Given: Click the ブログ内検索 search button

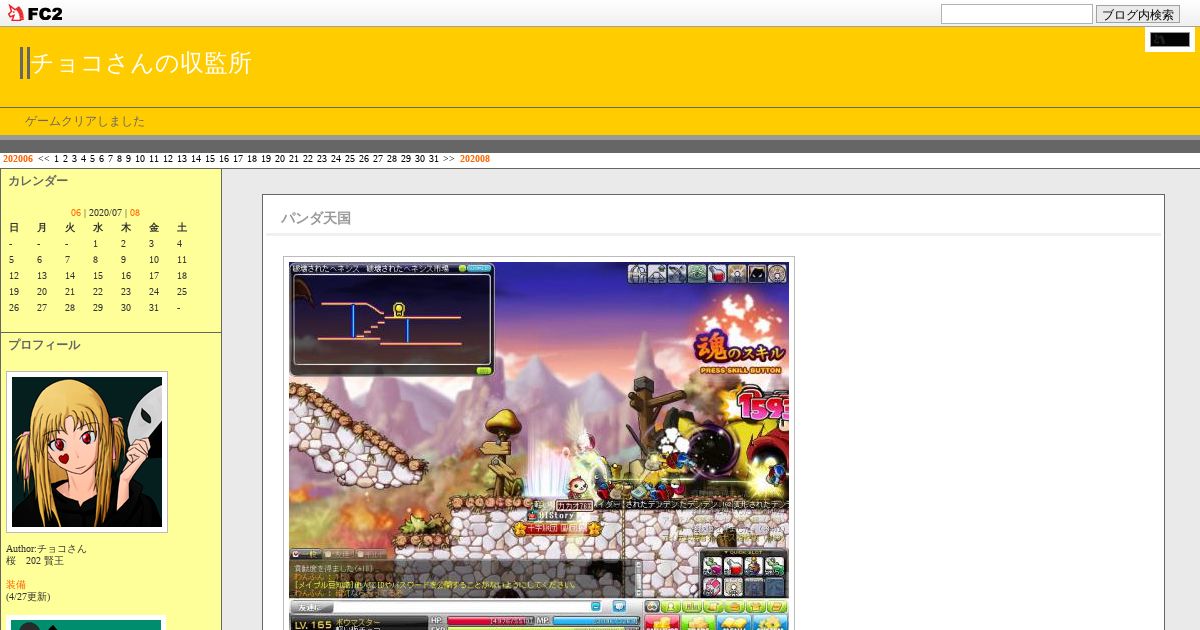Looking at the screenshot, I should click(x=1138, y=14).
